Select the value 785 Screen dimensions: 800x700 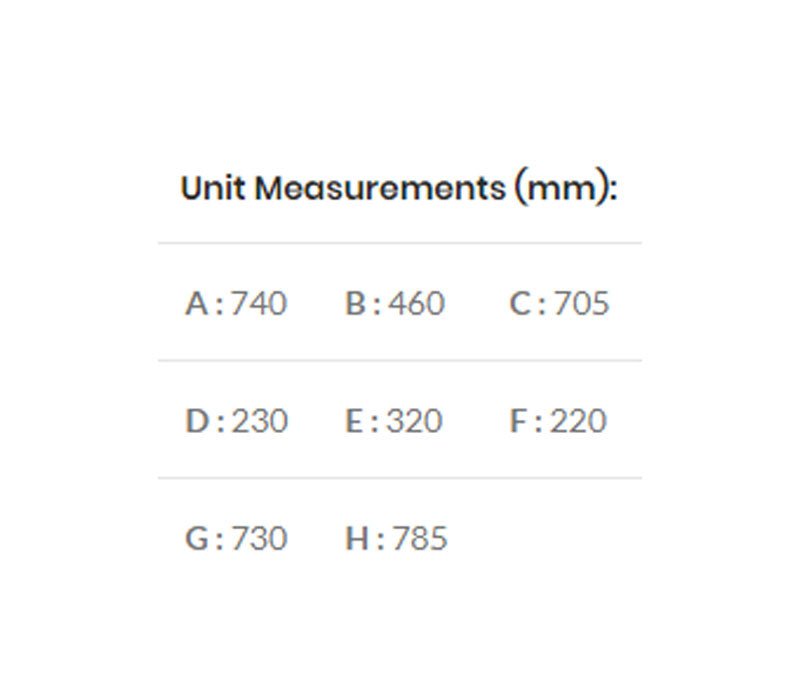click(420, 539)
